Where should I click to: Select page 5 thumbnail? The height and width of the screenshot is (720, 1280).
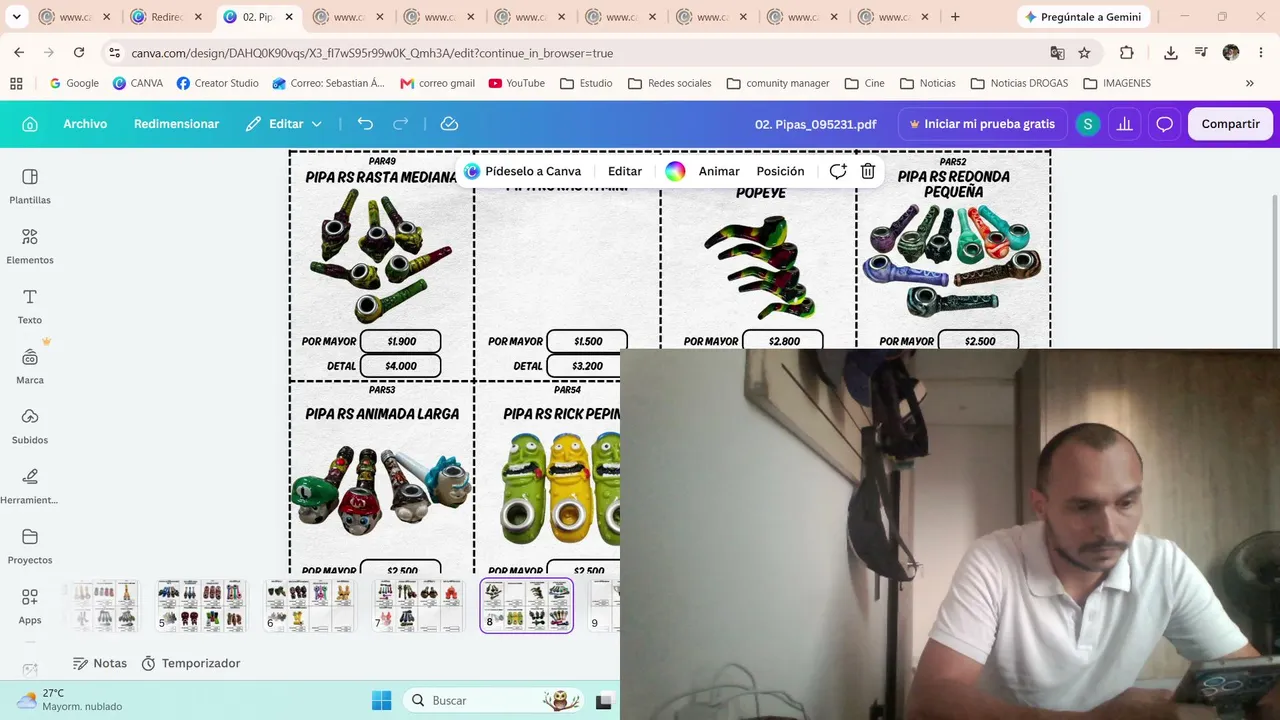(x=201, y=606)
